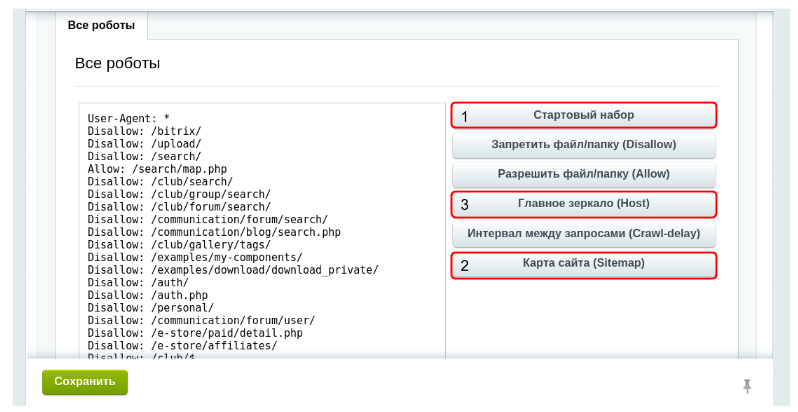Screen dimensions: 798x412
Task: Switch to the Все роботы tab
Action: pos(101,25)
